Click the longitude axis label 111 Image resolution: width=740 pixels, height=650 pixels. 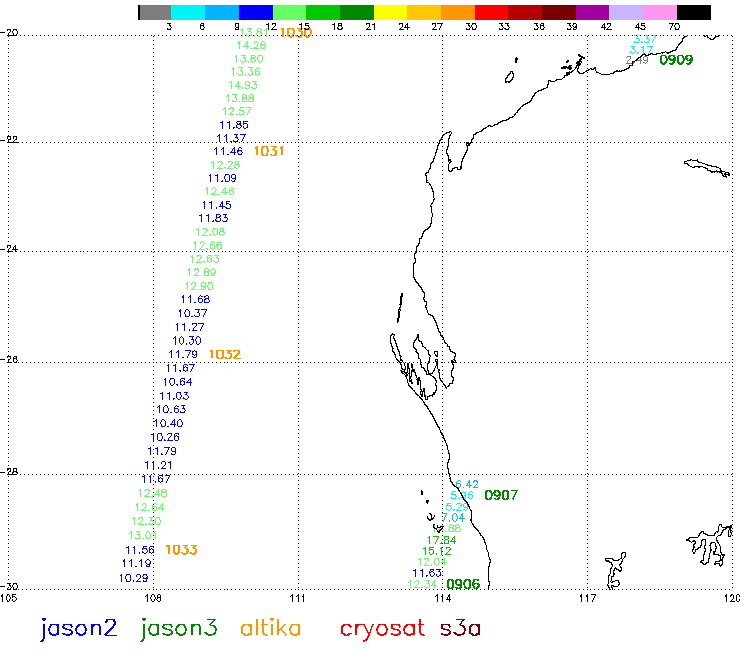(298, 599)
